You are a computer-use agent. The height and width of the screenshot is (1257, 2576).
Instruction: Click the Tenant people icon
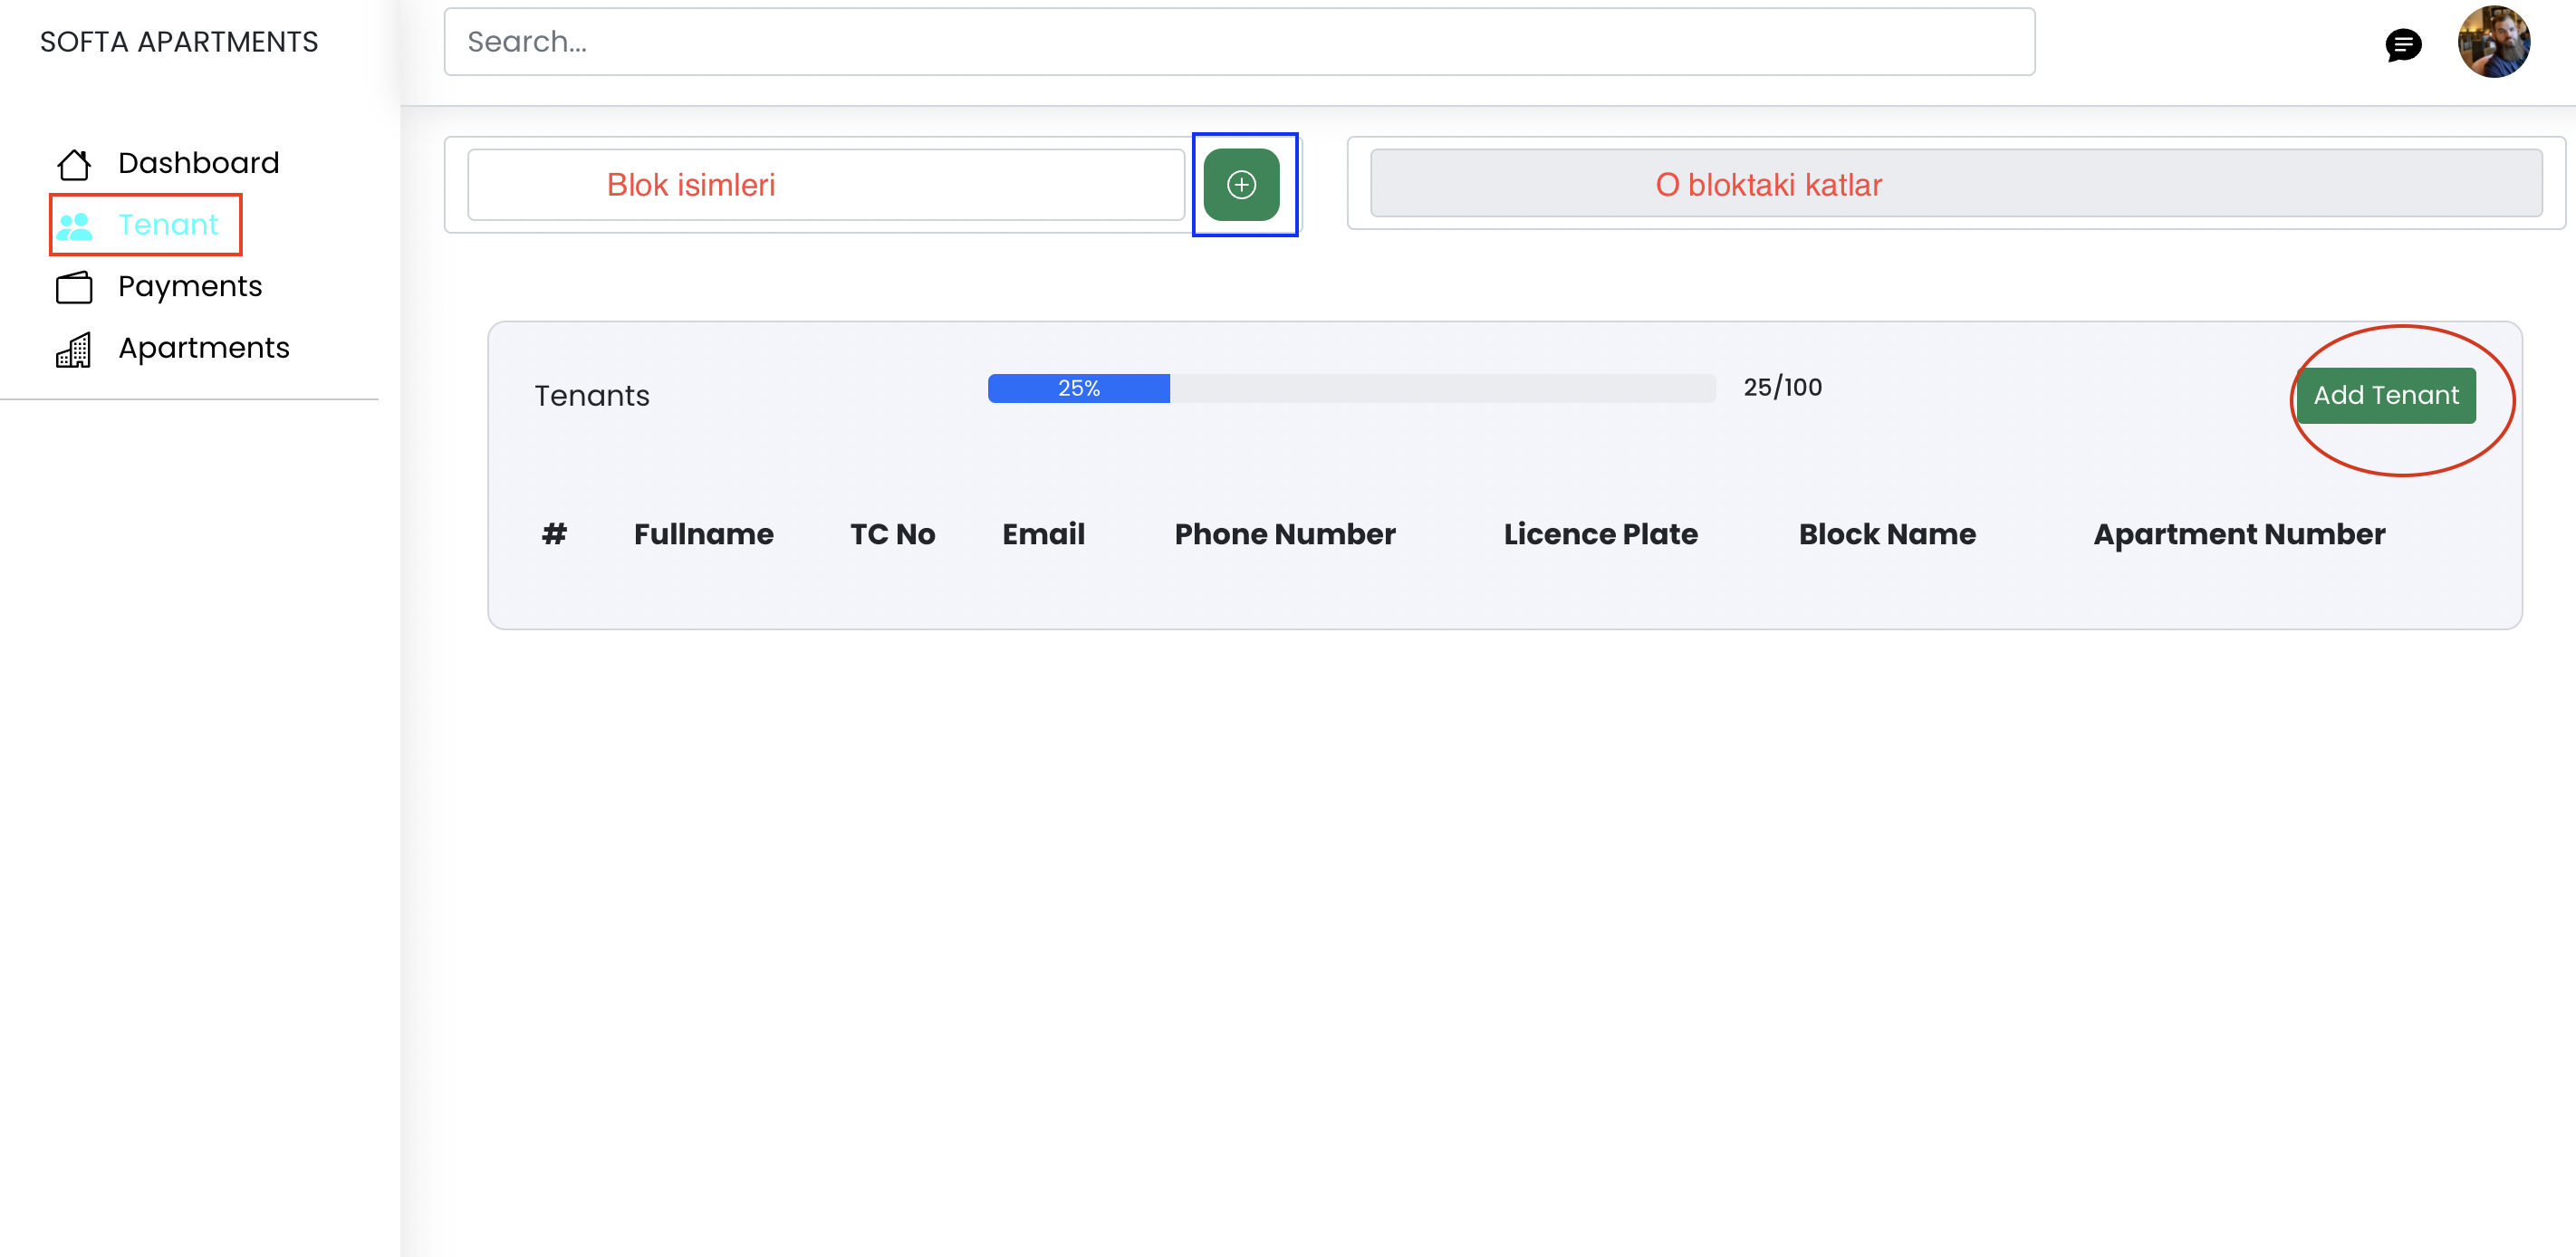74,226
